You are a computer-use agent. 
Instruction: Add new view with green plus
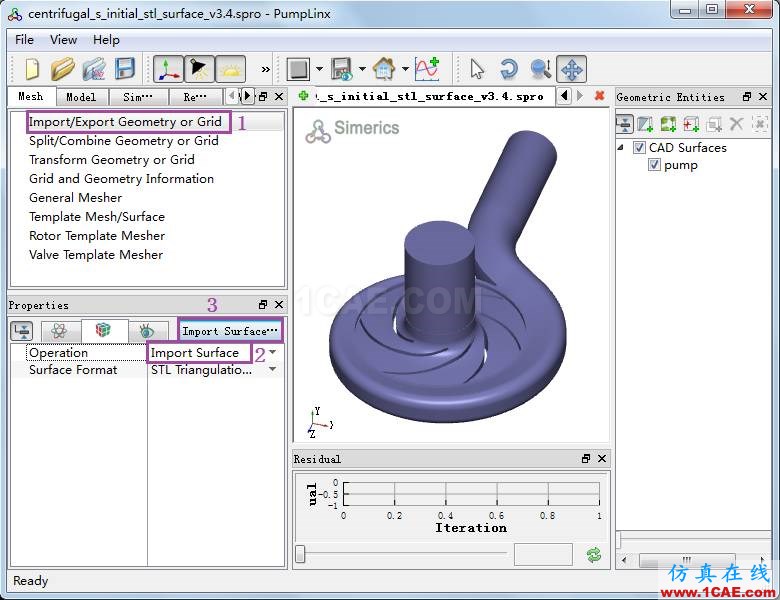click(x=303, y=96)
